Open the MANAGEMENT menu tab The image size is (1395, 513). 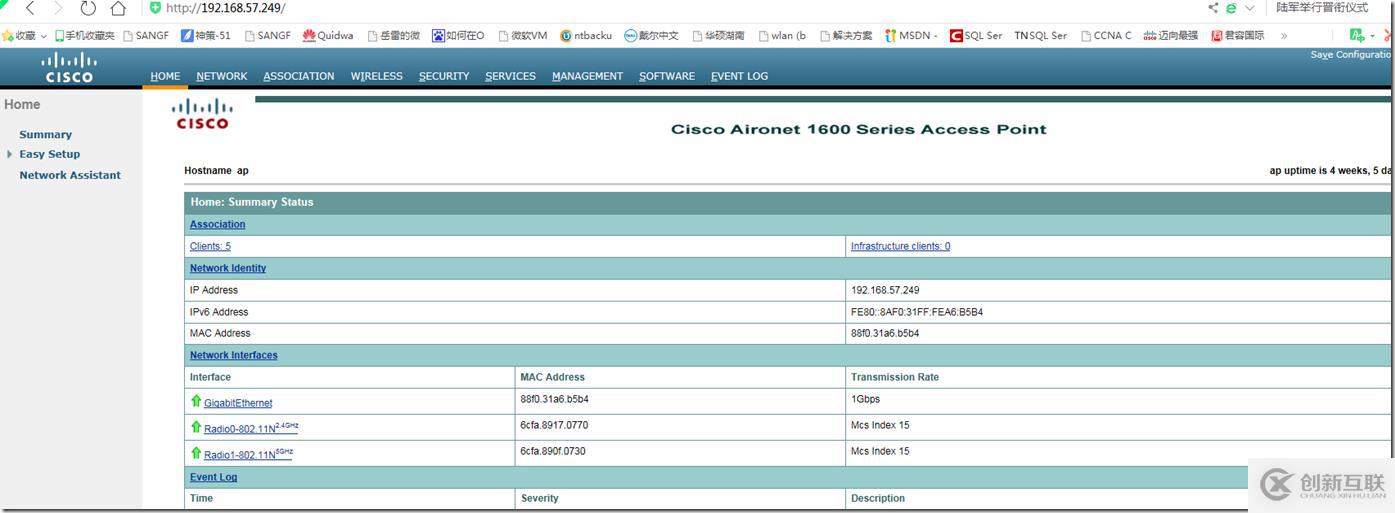(x=587, y=76)
